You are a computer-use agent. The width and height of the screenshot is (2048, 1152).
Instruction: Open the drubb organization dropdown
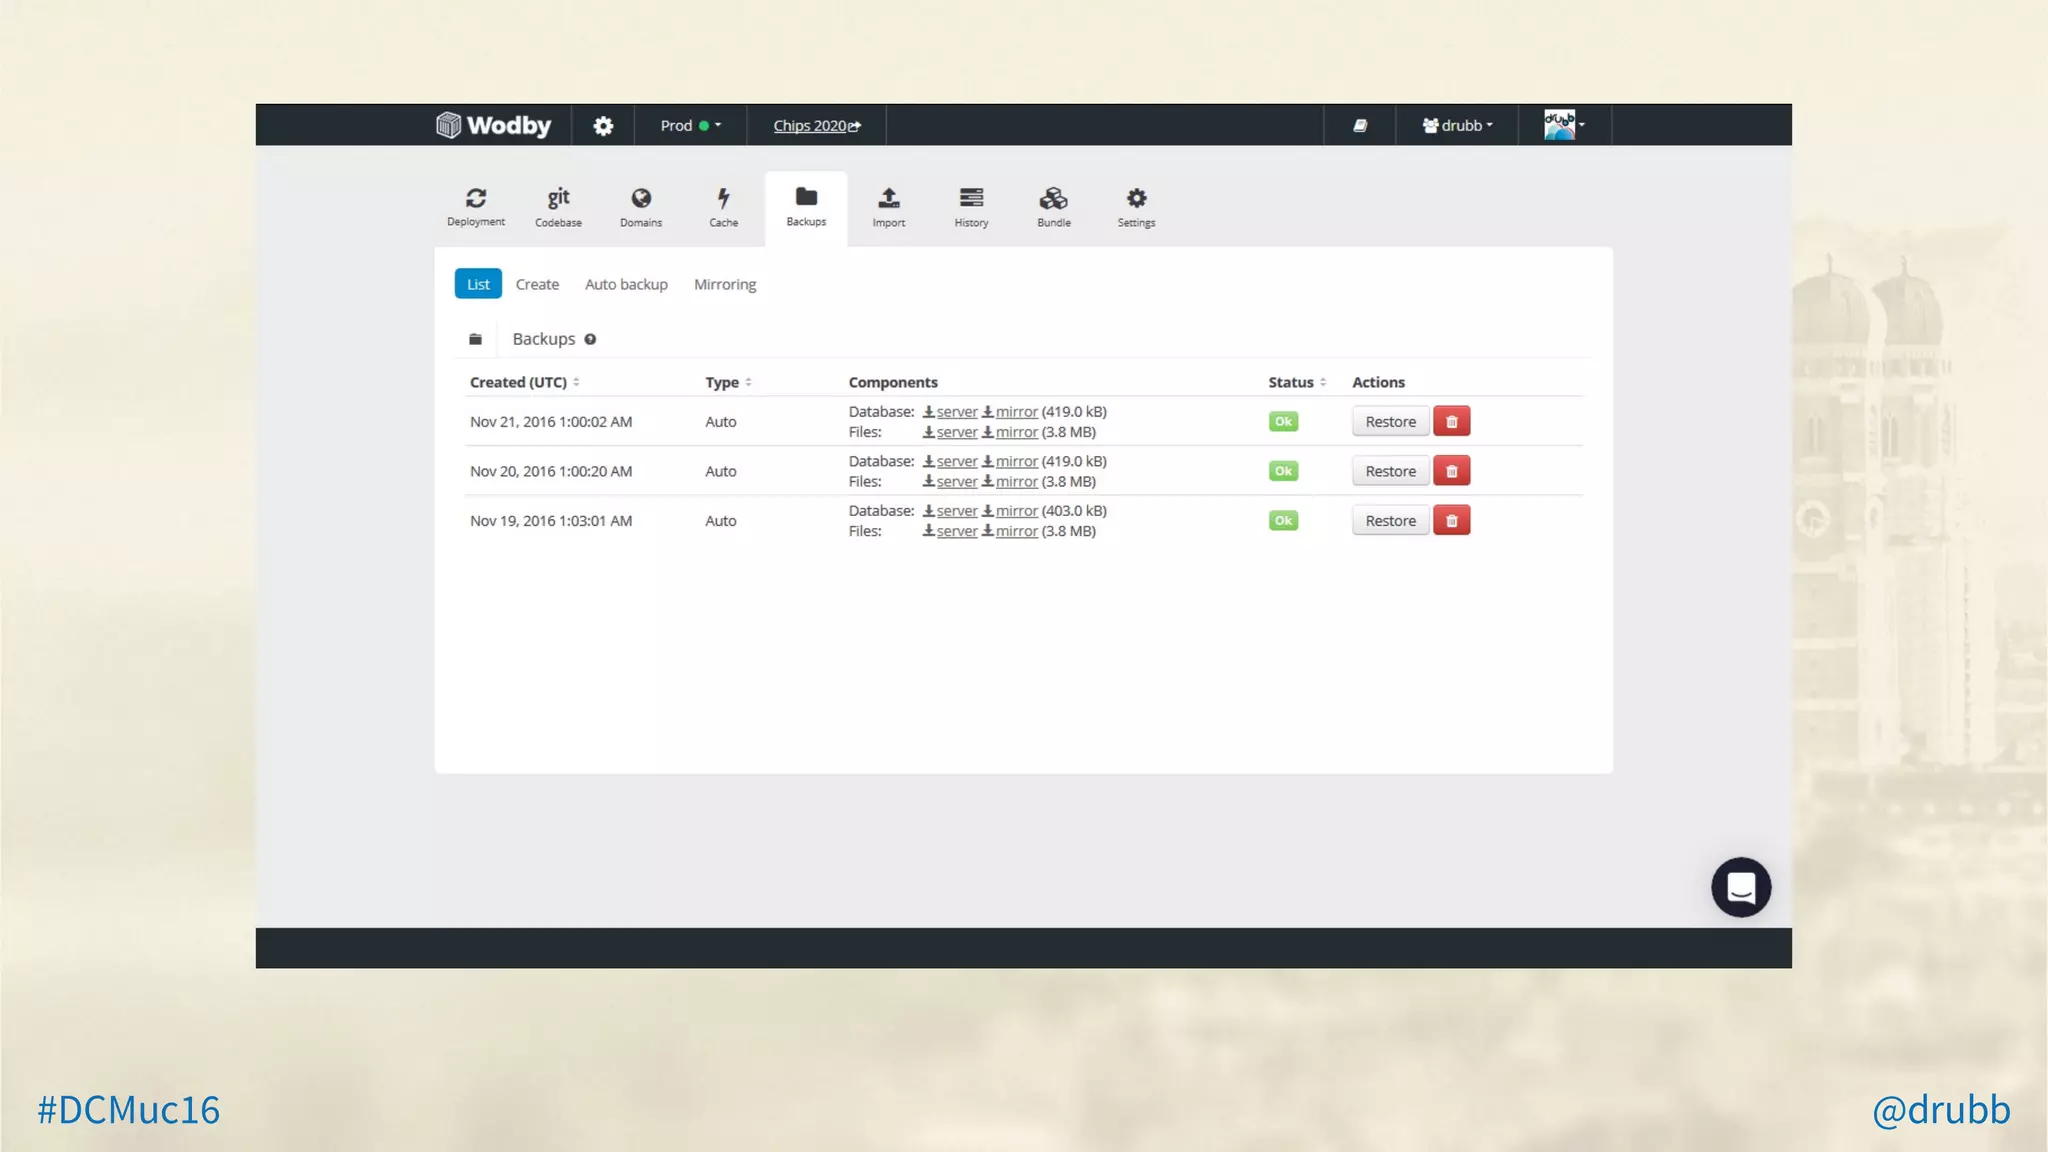(1457, 126)
